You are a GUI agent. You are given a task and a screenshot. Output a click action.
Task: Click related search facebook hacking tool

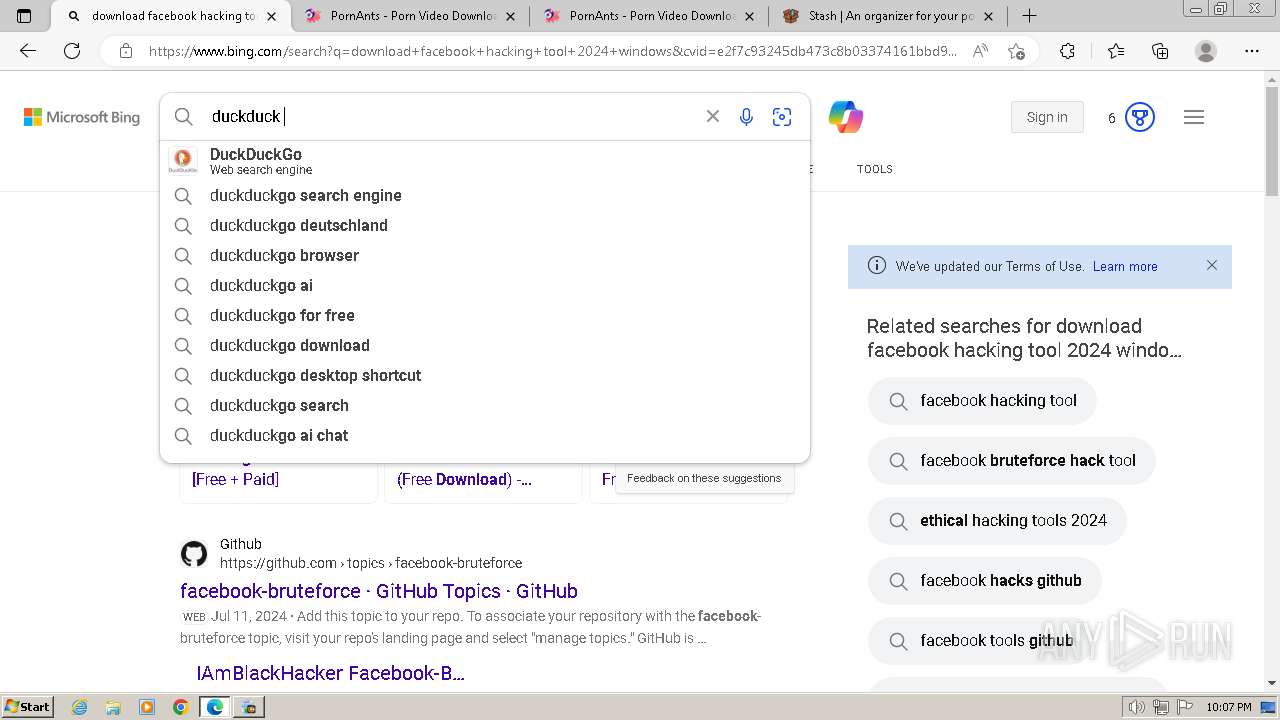point(982,401)
